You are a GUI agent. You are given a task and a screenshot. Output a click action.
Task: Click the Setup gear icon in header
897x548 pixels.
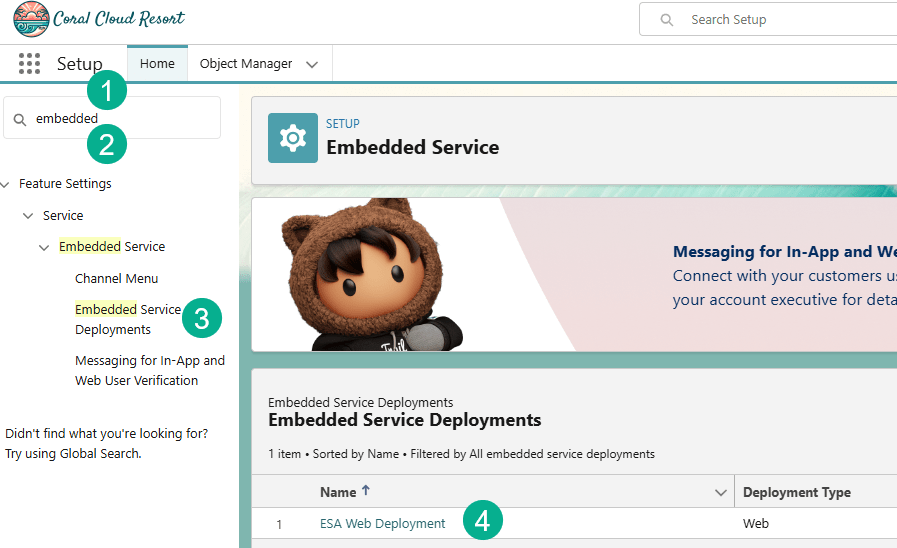(x=293, y=138)
